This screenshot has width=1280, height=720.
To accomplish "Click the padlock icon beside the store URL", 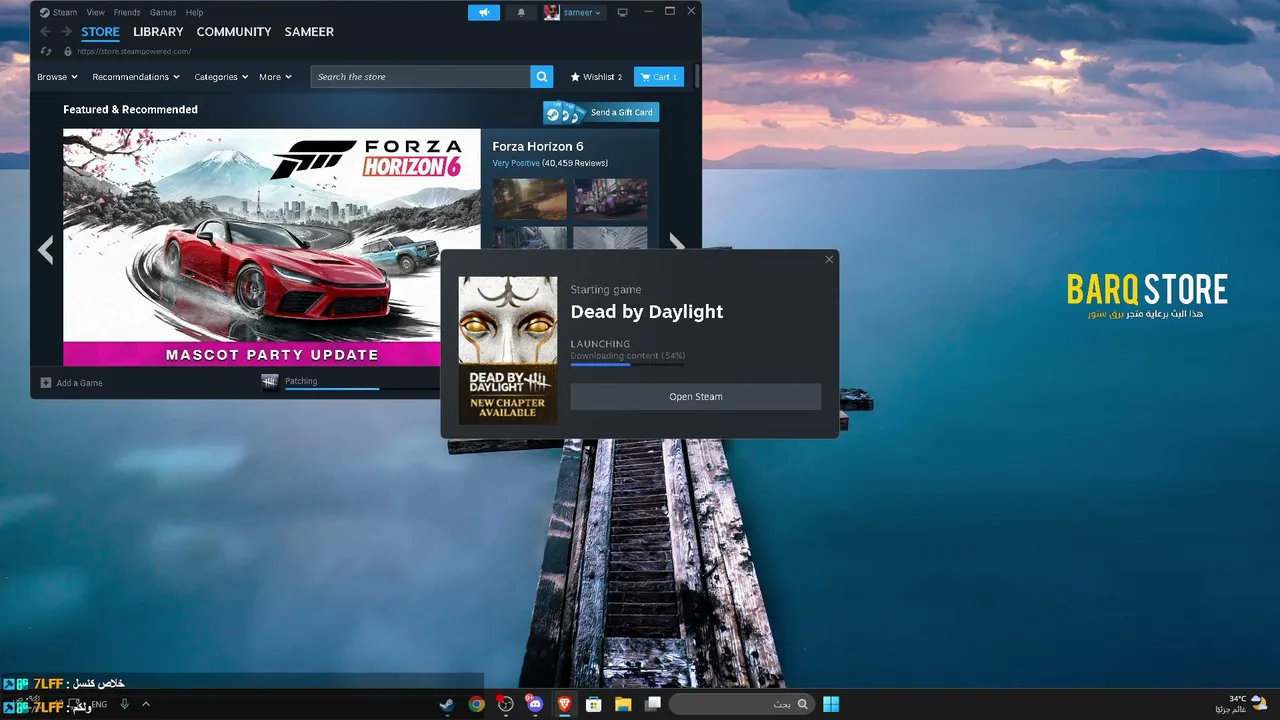I will [68, 51].
